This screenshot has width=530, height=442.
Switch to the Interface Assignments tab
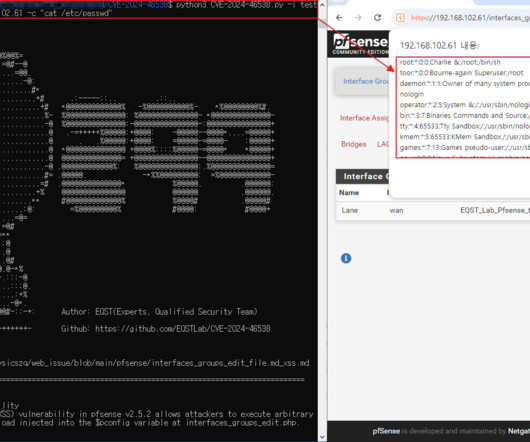pyautogui.click(x=364, y=118)
